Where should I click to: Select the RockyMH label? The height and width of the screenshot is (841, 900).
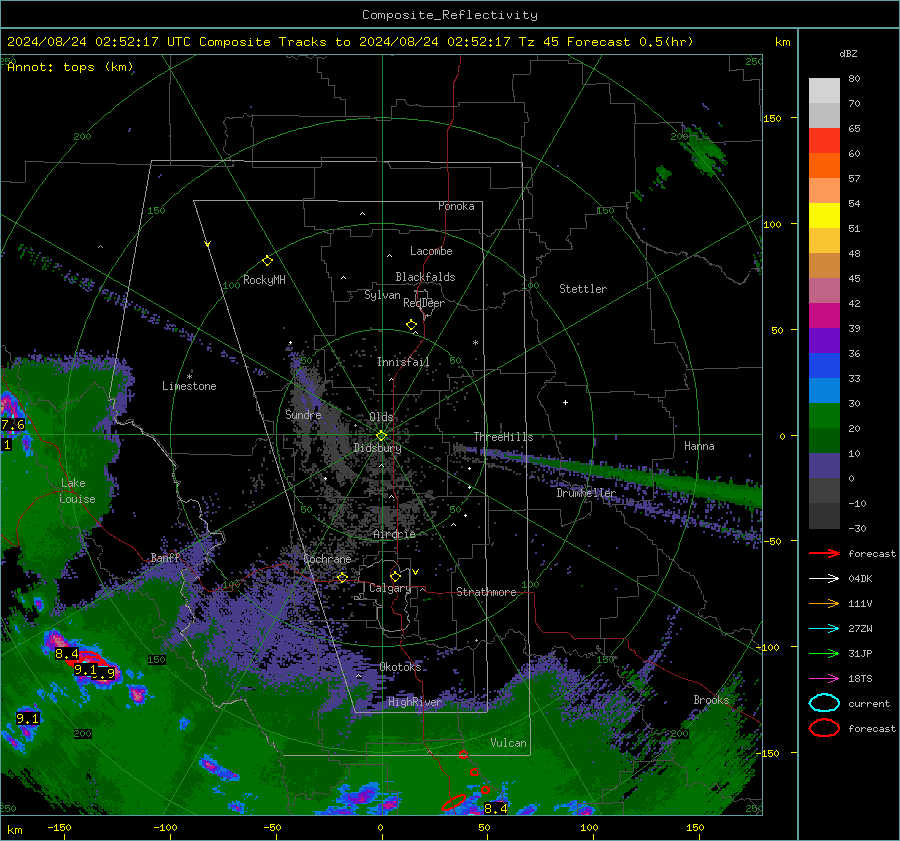pos(264,280)
